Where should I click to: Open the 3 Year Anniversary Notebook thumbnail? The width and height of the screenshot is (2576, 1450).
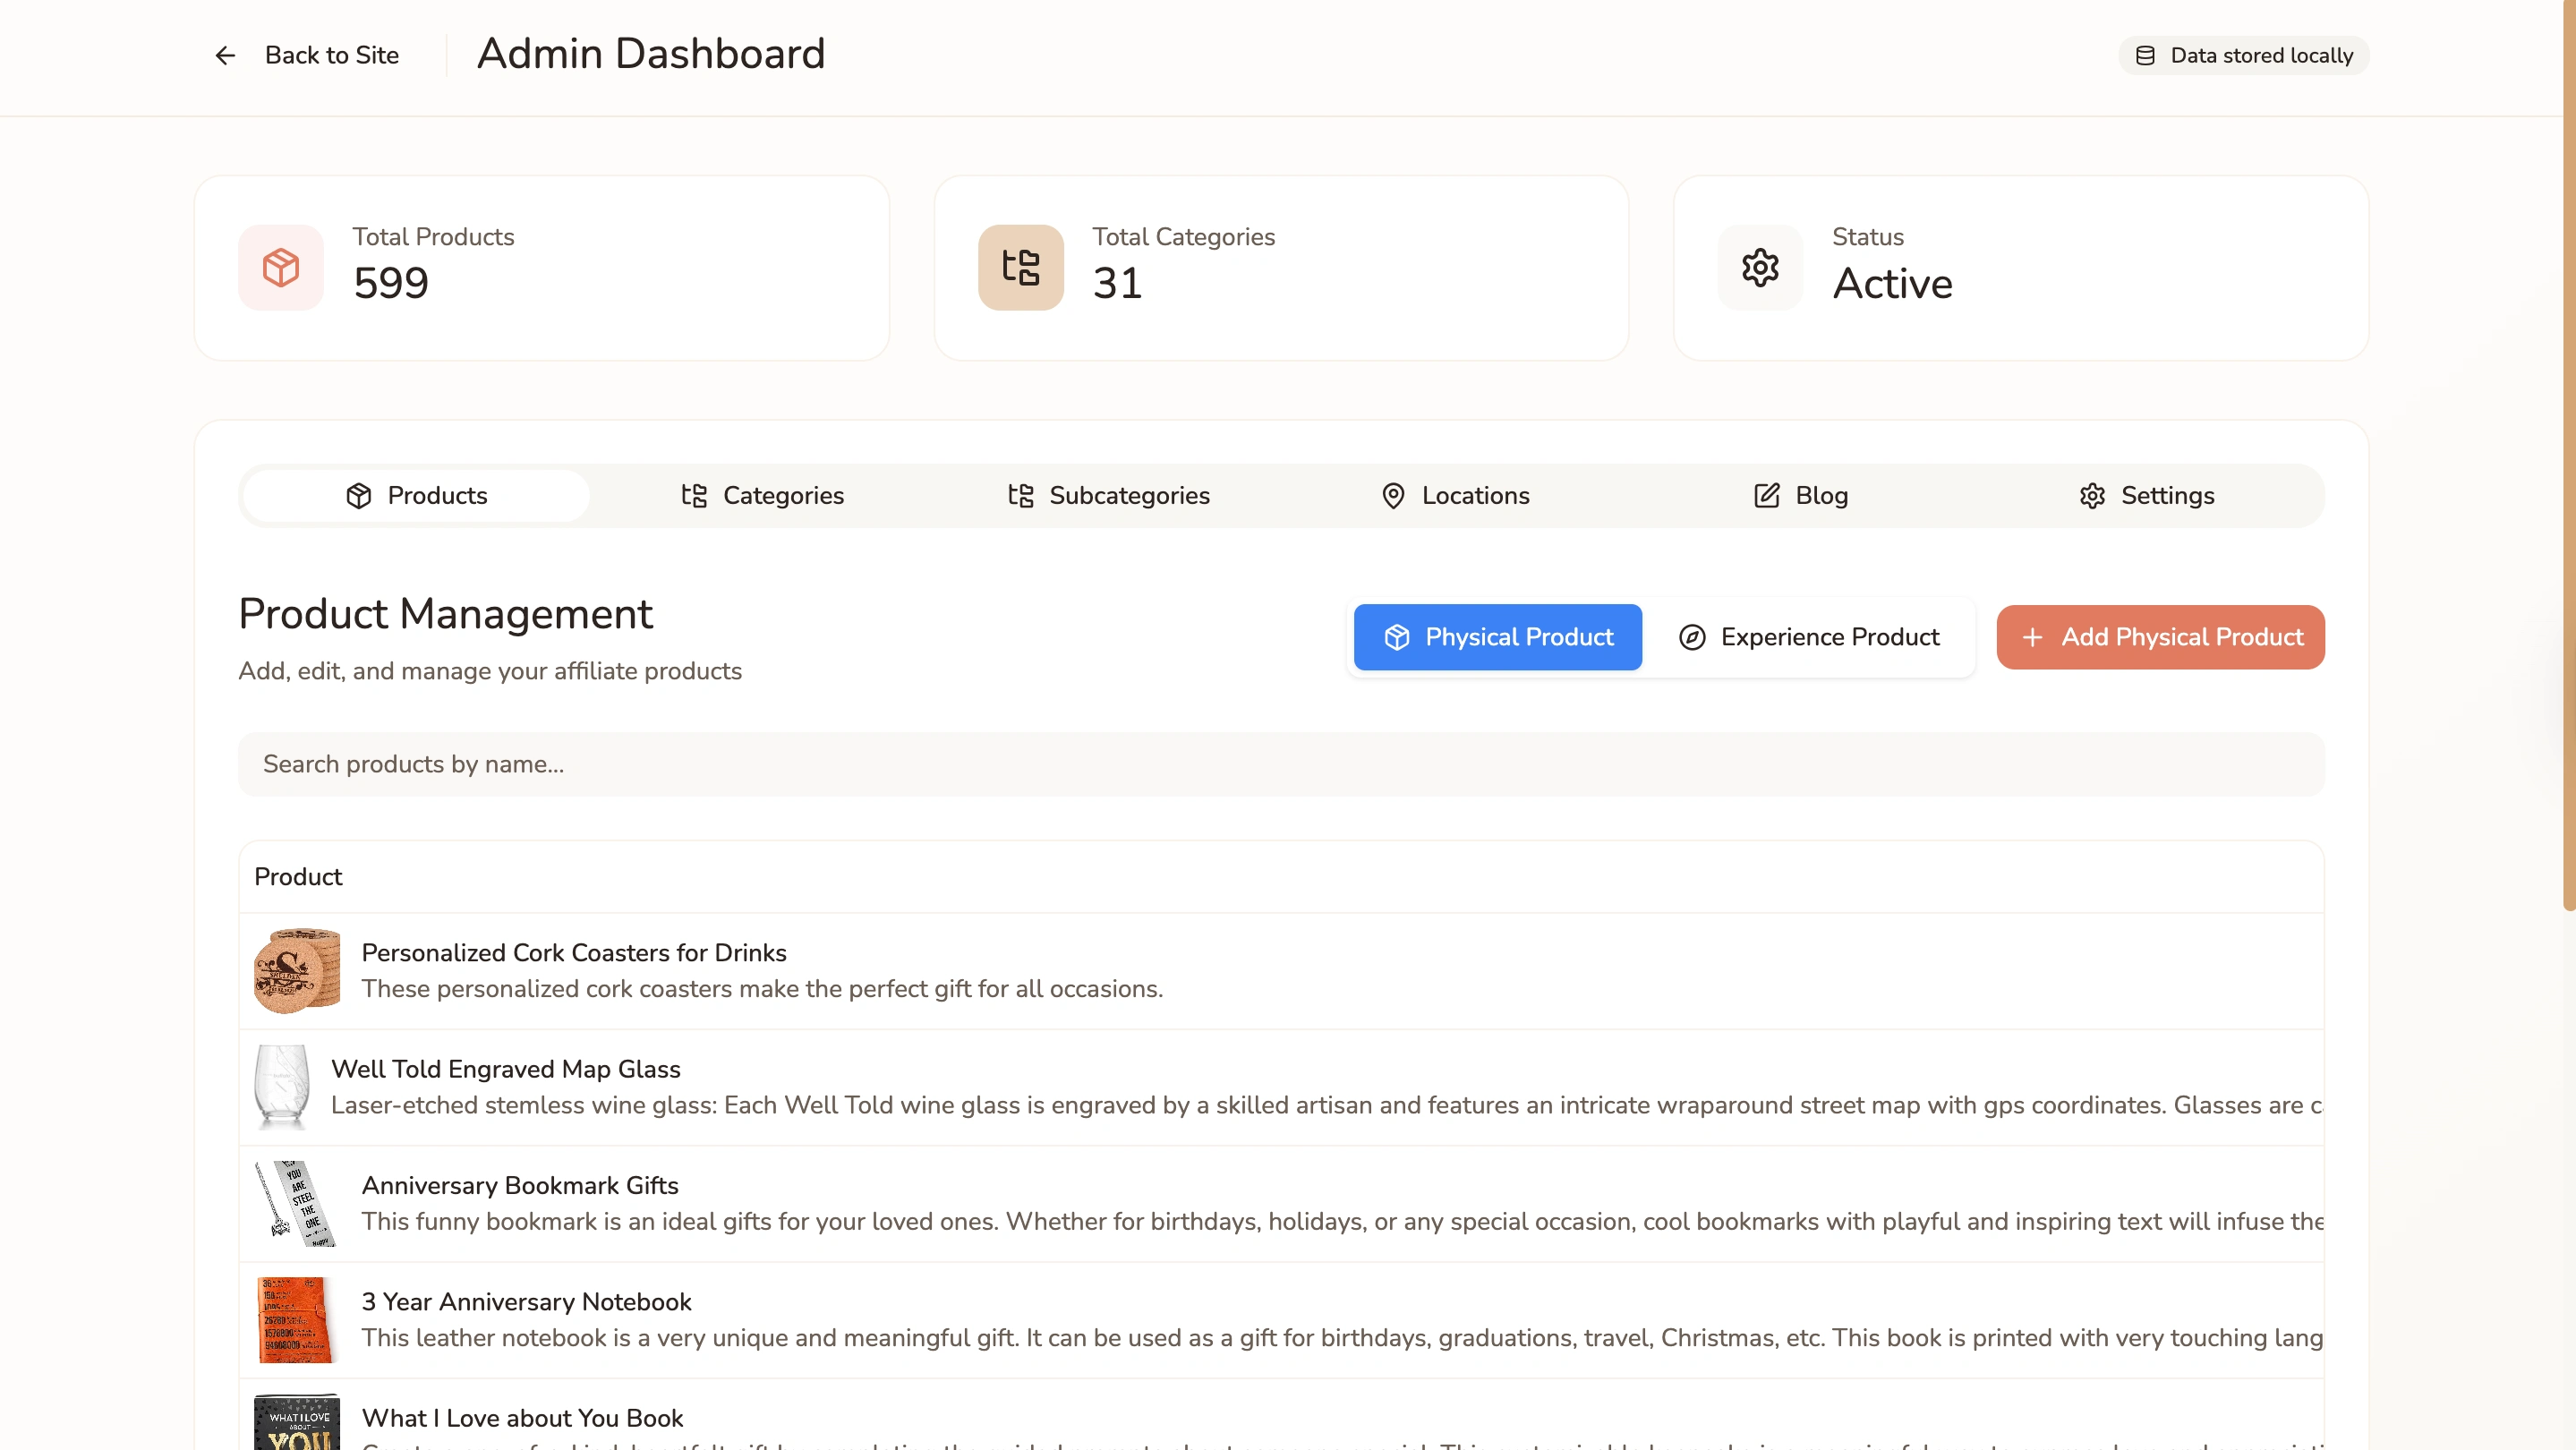pos(297,1319)
